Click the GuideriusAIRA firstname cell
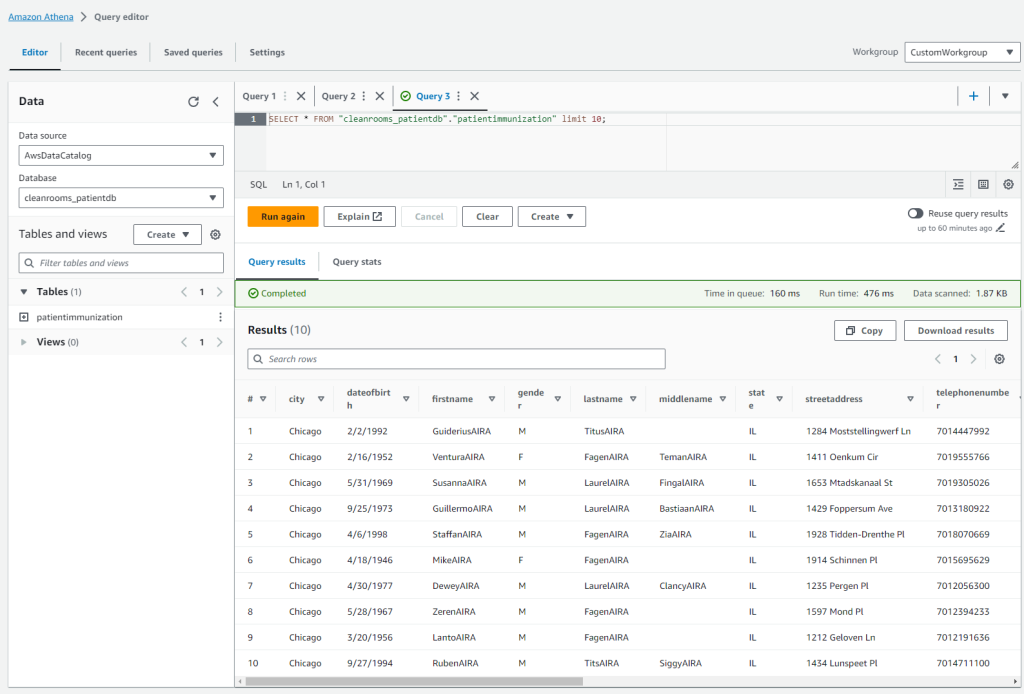 462,431
